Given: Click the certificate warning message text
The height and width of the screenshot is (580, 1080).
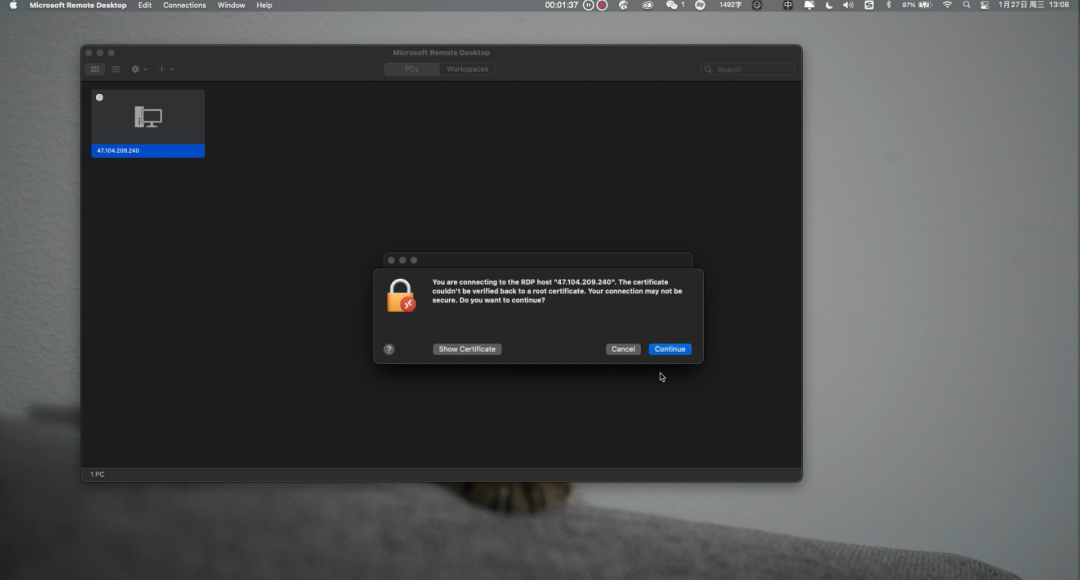Looking at the screenshot, I should [x=557, y=291].
